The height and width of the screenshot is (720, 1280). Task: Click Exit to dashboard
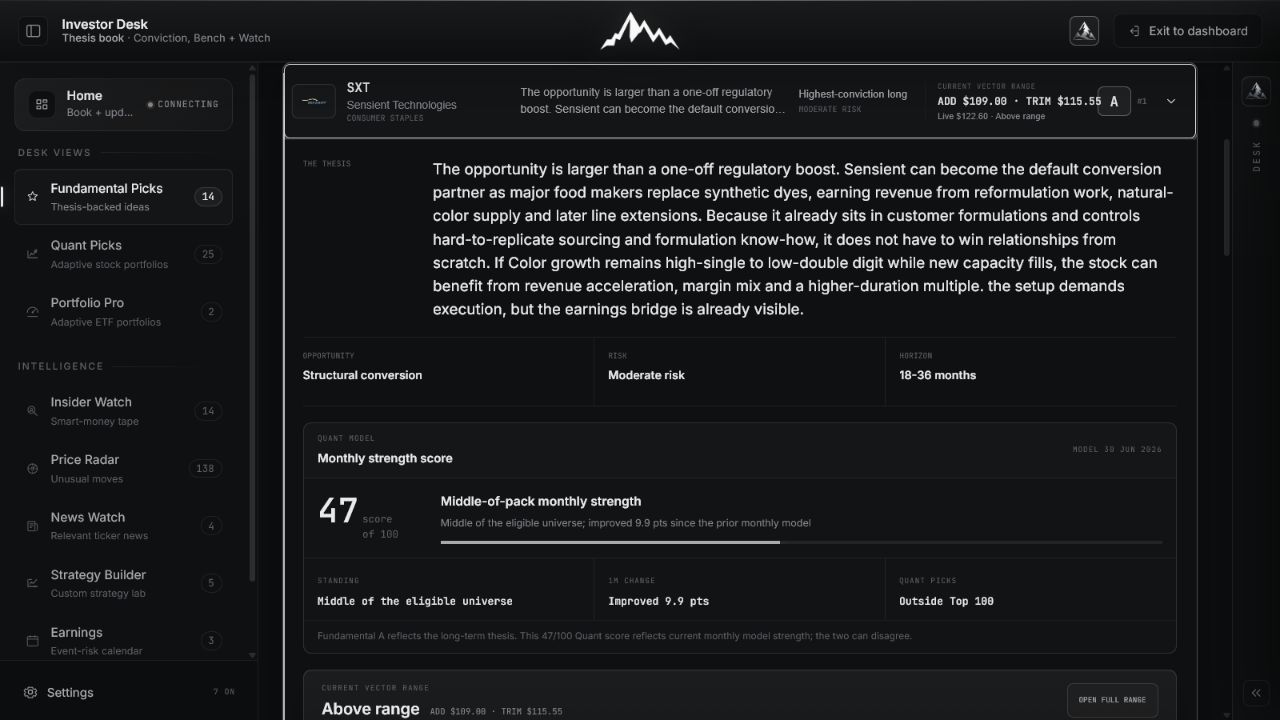1187,31
